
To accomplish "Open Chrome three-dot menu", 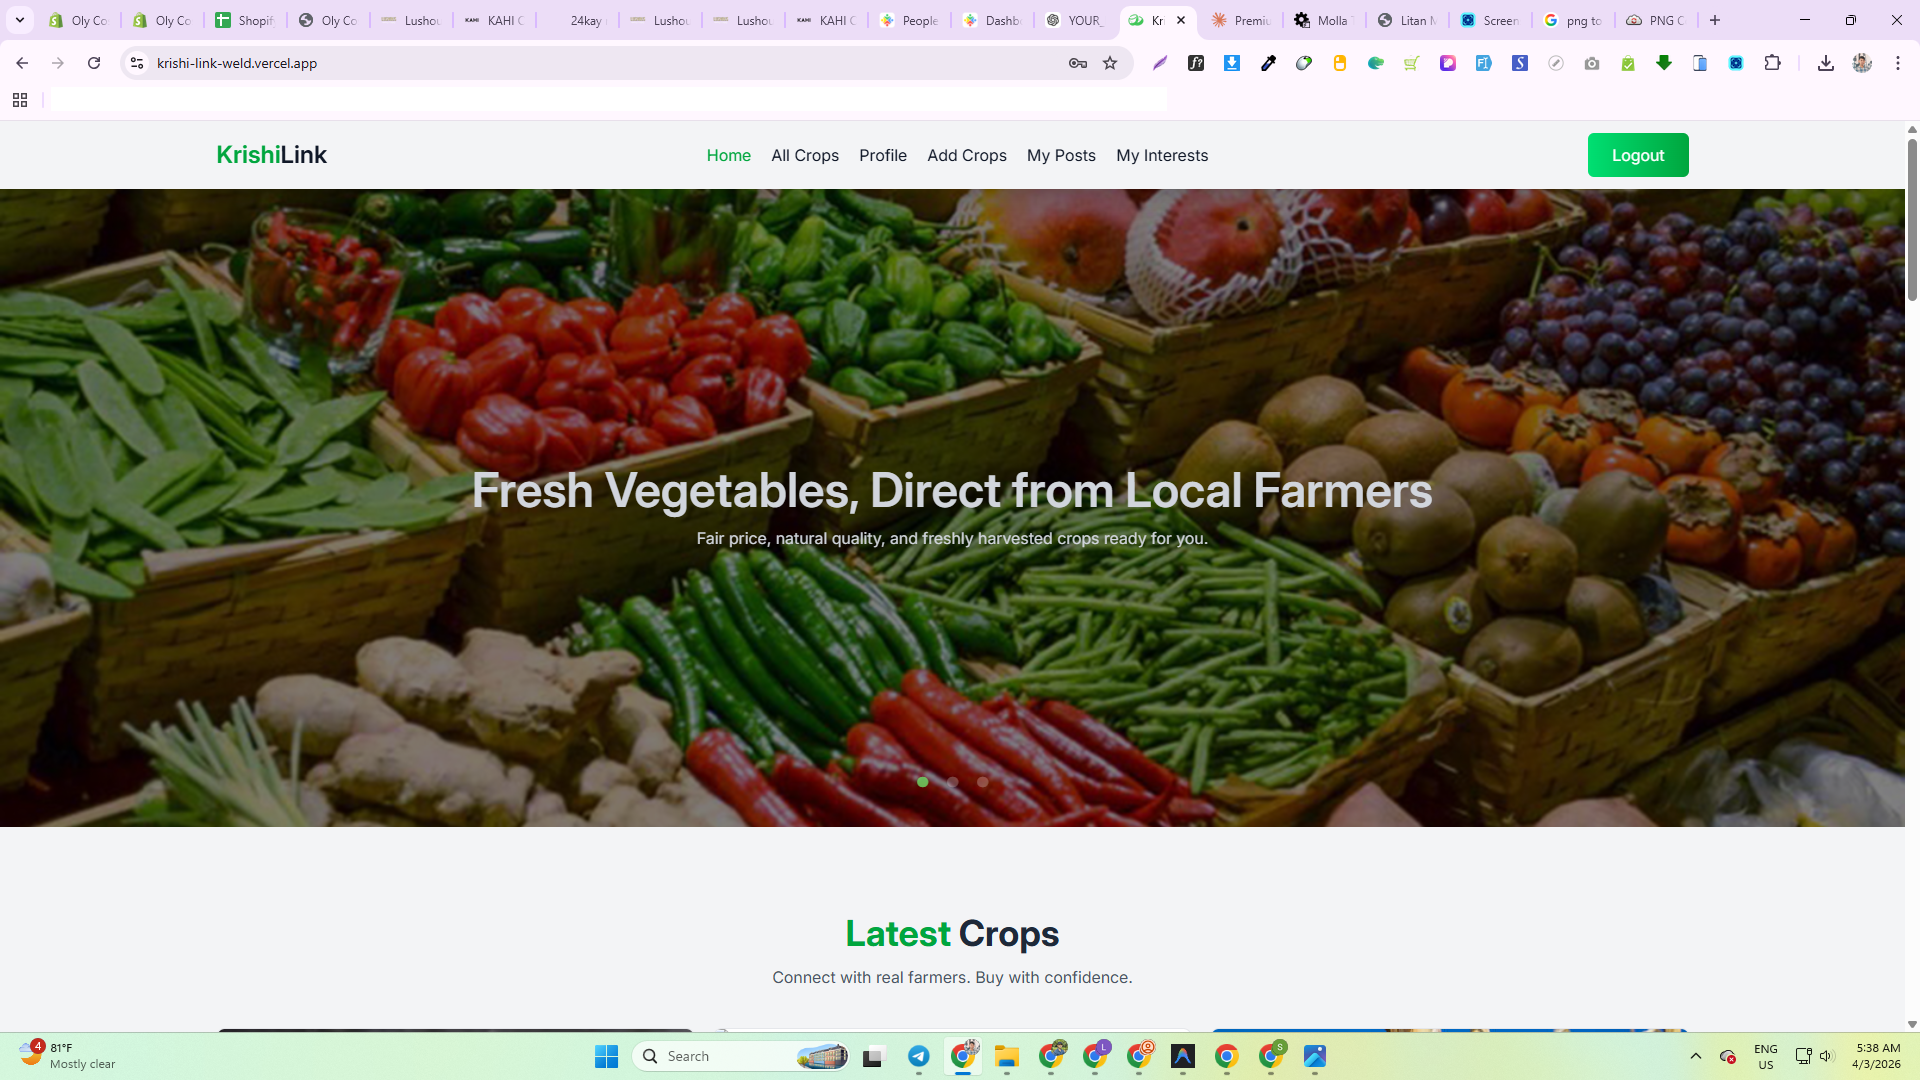I will [1897, 63].
